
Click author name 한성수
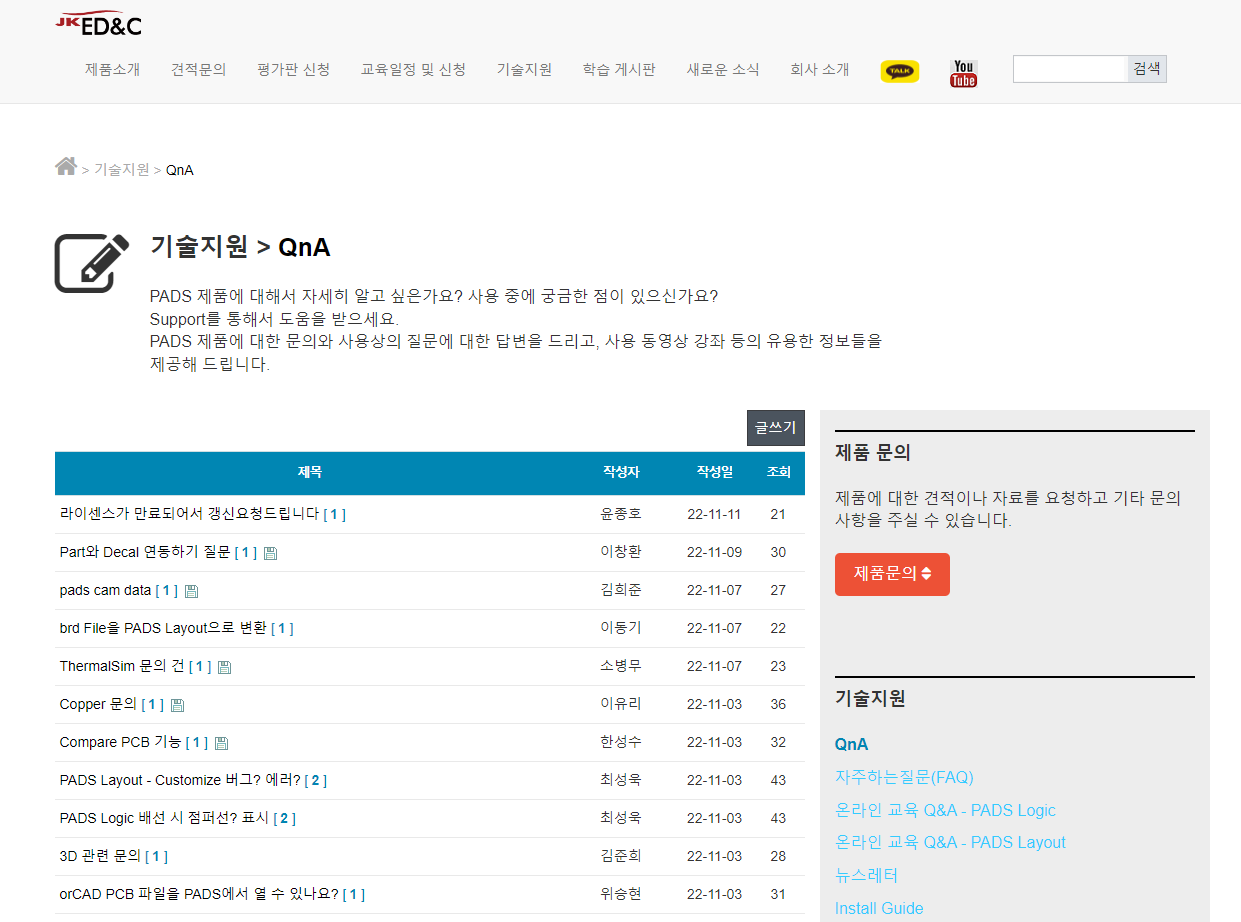pos(621,742)
